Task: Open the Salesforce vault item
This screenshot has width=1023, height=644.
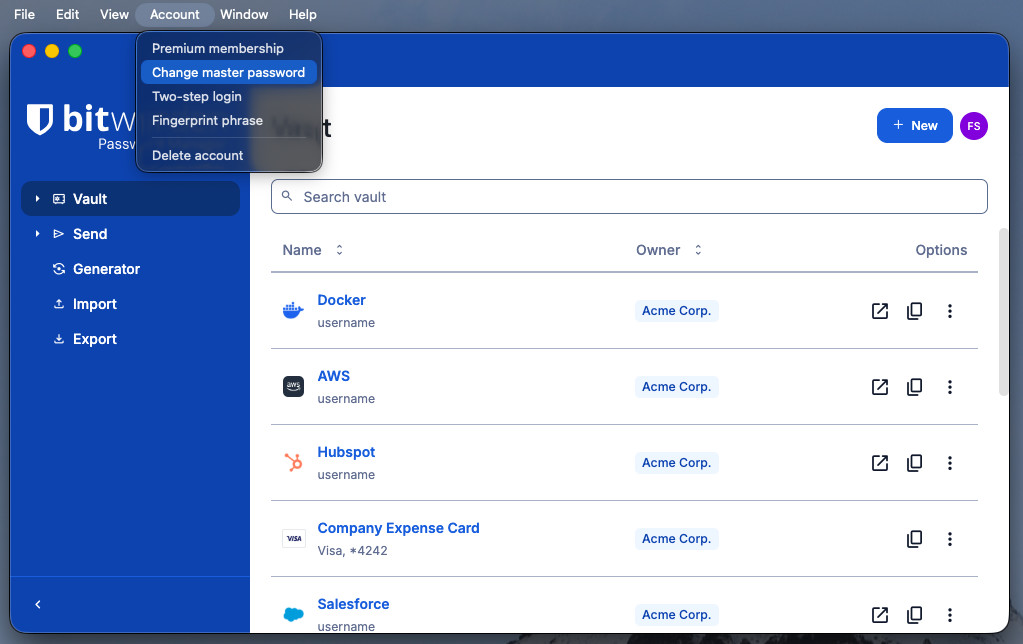Action: coord(353,604)
